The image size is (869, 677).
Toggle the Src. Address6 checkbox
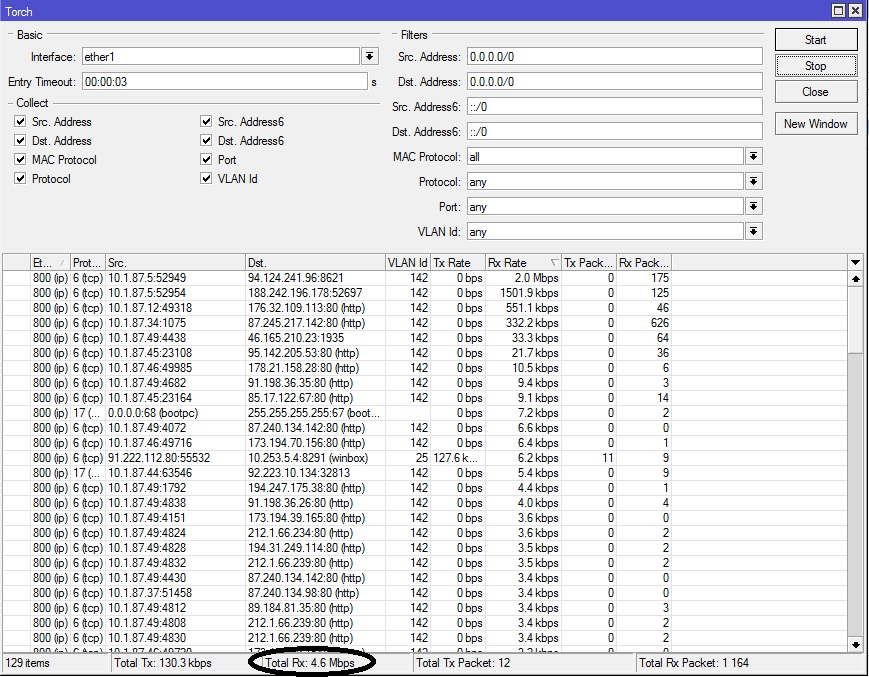(206, 121)
